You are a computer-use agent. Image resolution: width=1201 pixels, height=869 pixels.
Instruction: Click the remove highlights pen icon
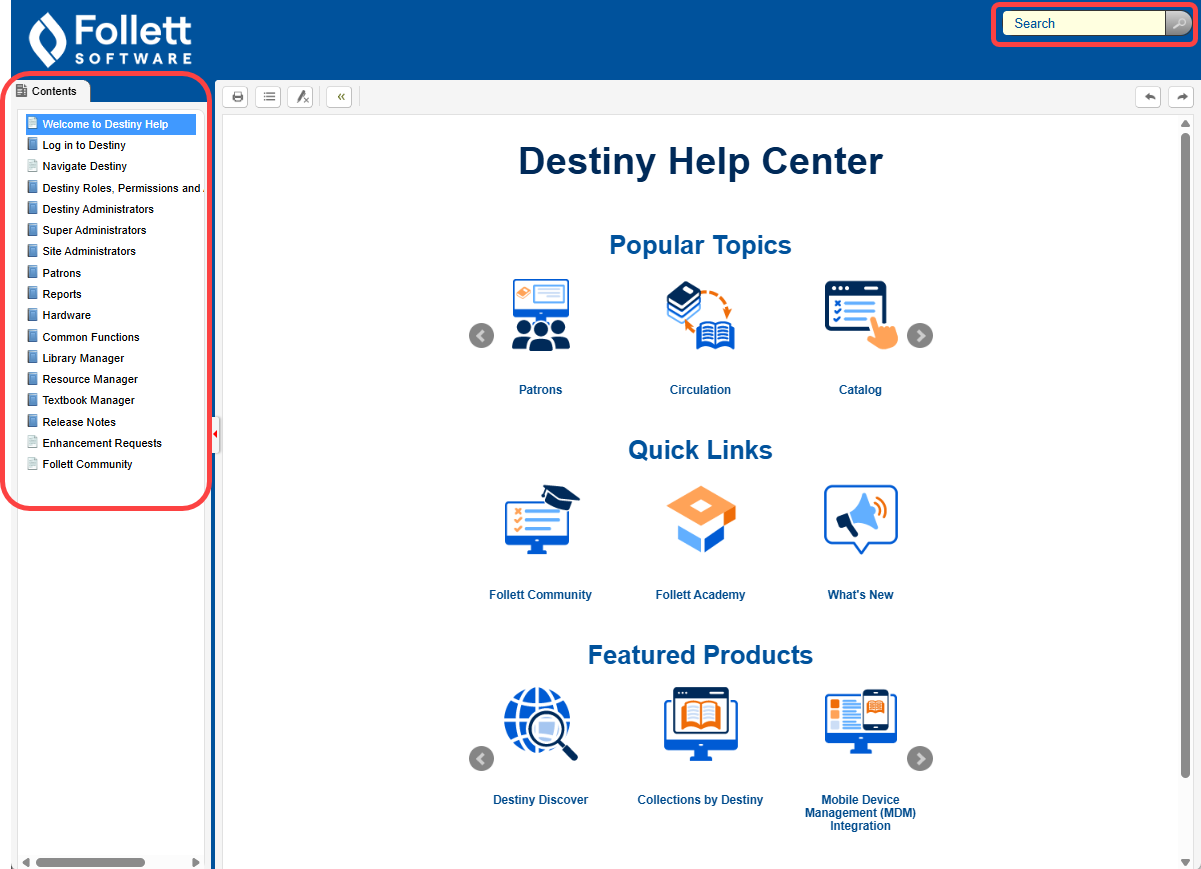tap(300, 96)
